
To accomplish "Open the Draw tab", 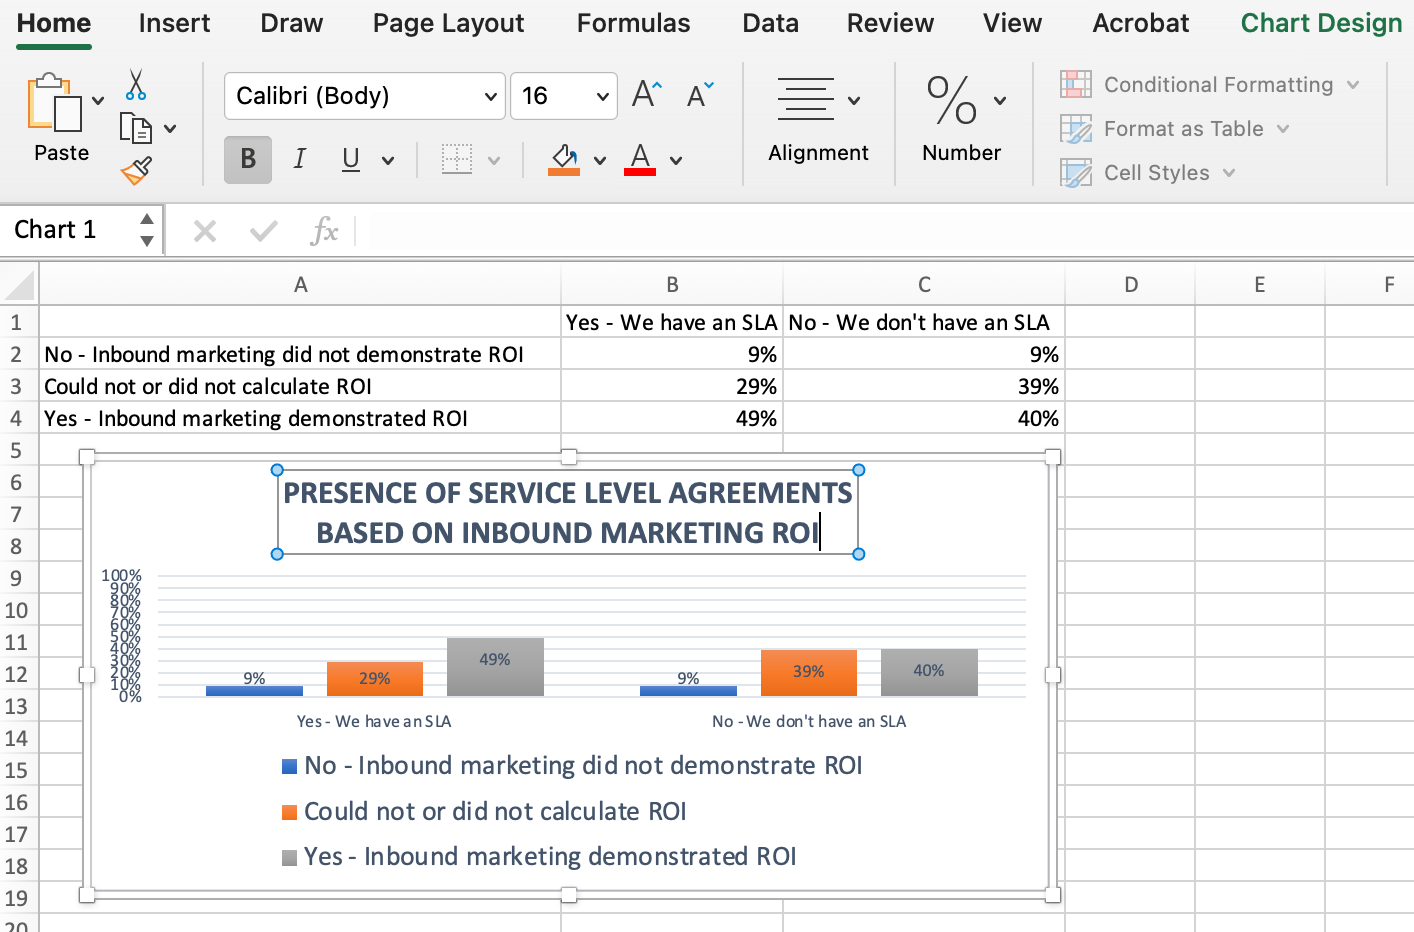I will pos(292,23).
